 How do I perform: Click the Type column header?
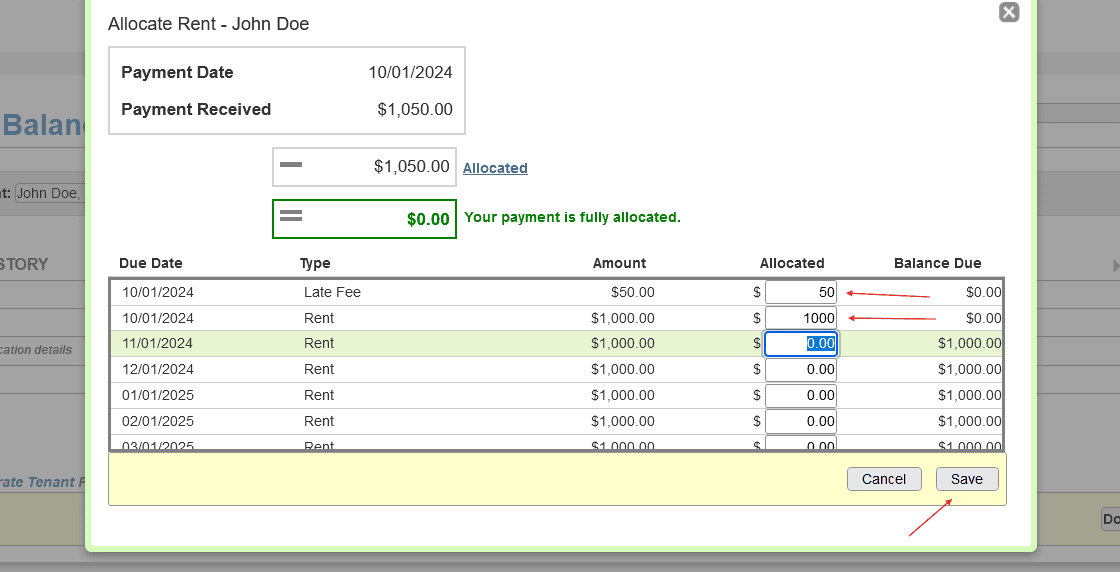(x=315, y=263)
